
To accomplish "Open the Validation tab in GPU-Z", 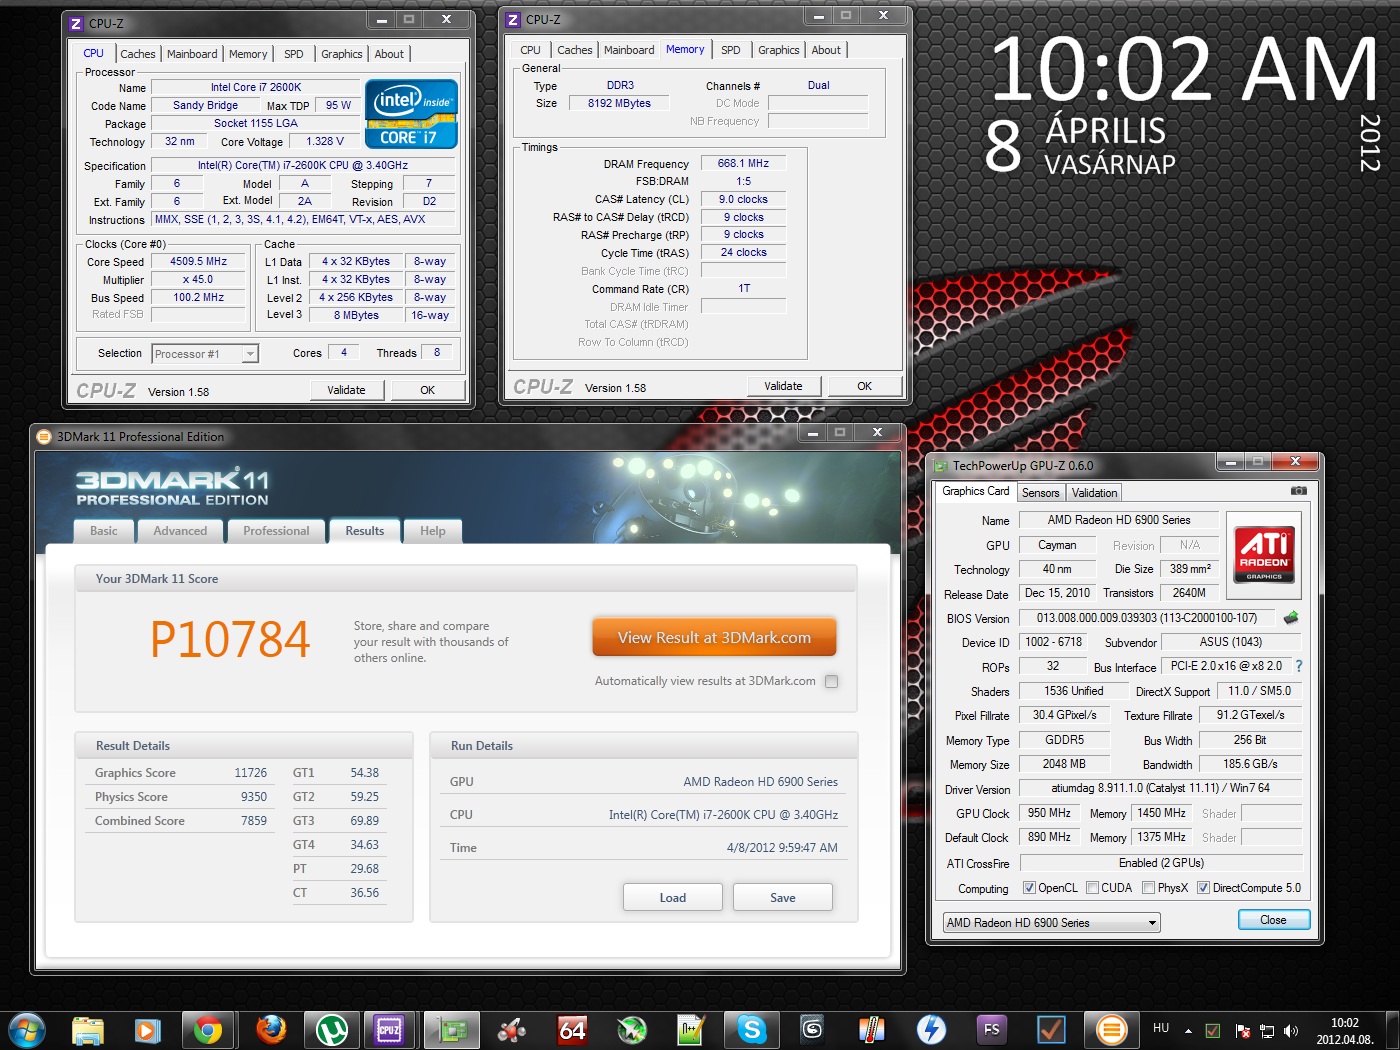I will (x=1094, y=493).
